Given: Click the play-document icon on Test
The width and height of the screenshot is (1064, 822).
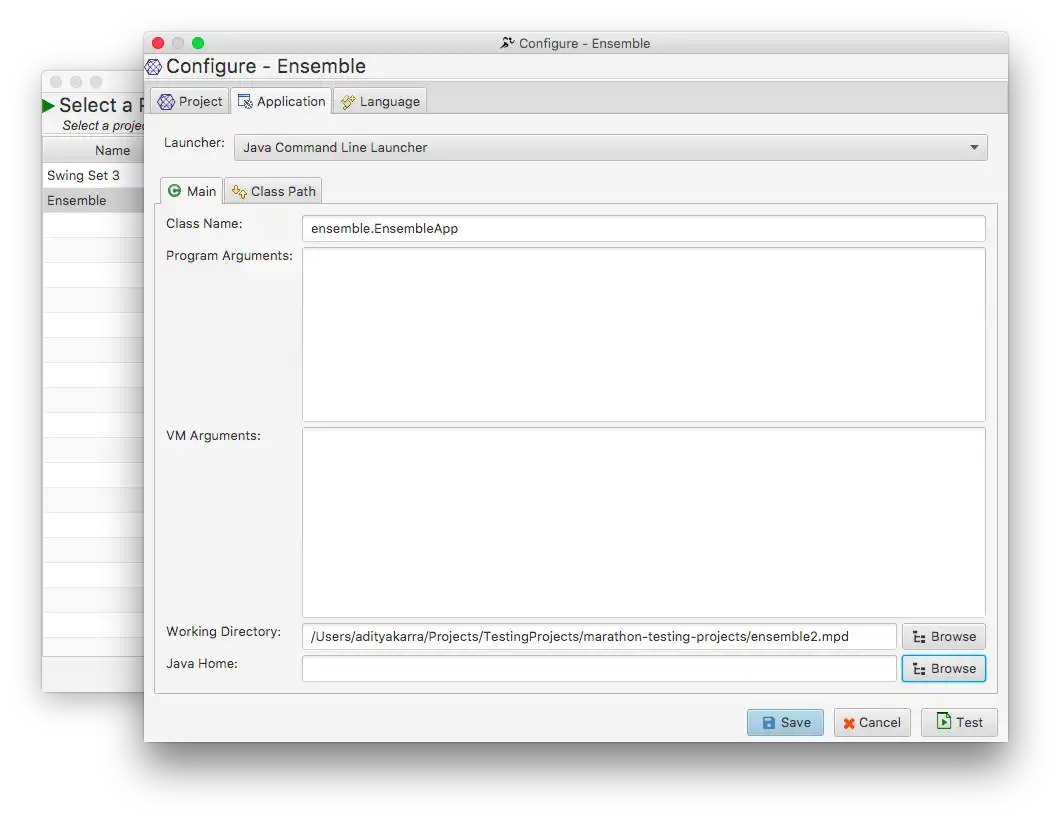Looking at the screenshot, I should tap(944, 721).
